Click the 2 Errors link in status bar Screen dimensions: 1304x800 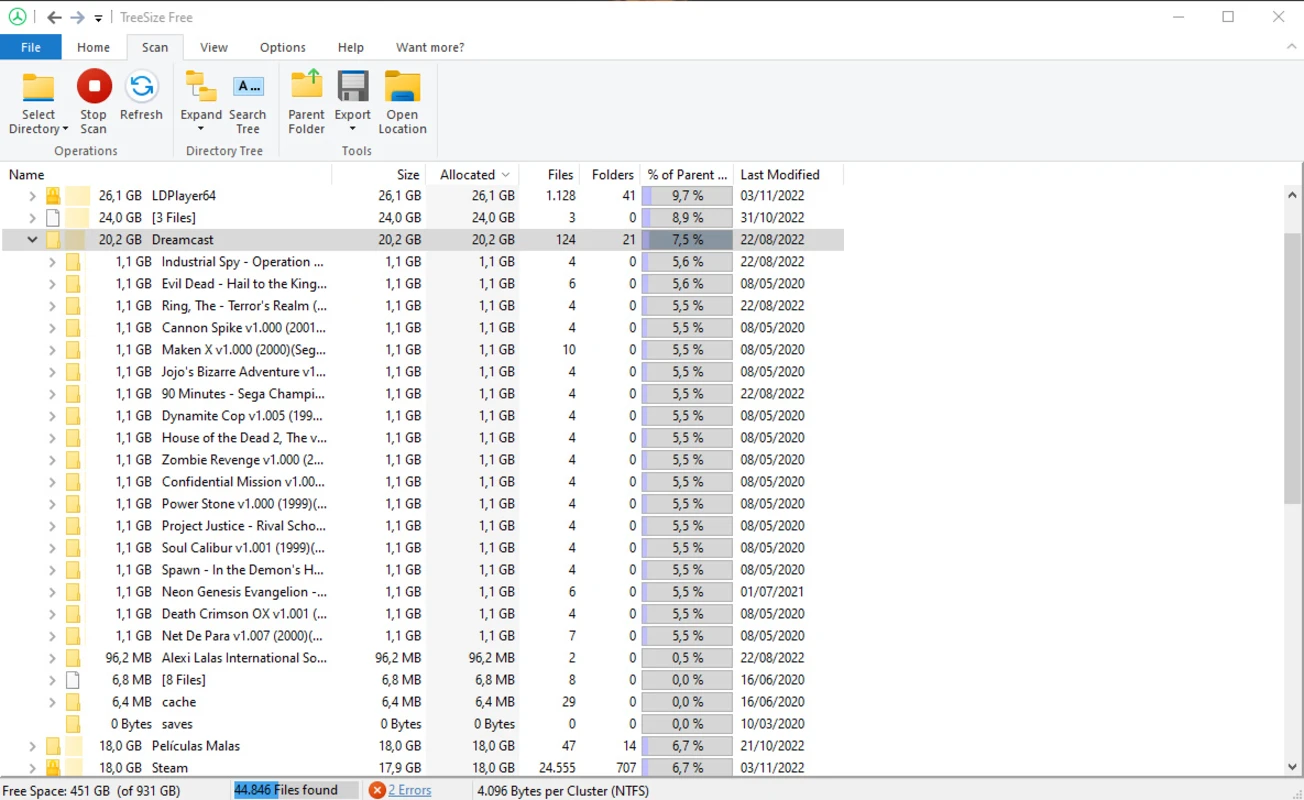410,789
